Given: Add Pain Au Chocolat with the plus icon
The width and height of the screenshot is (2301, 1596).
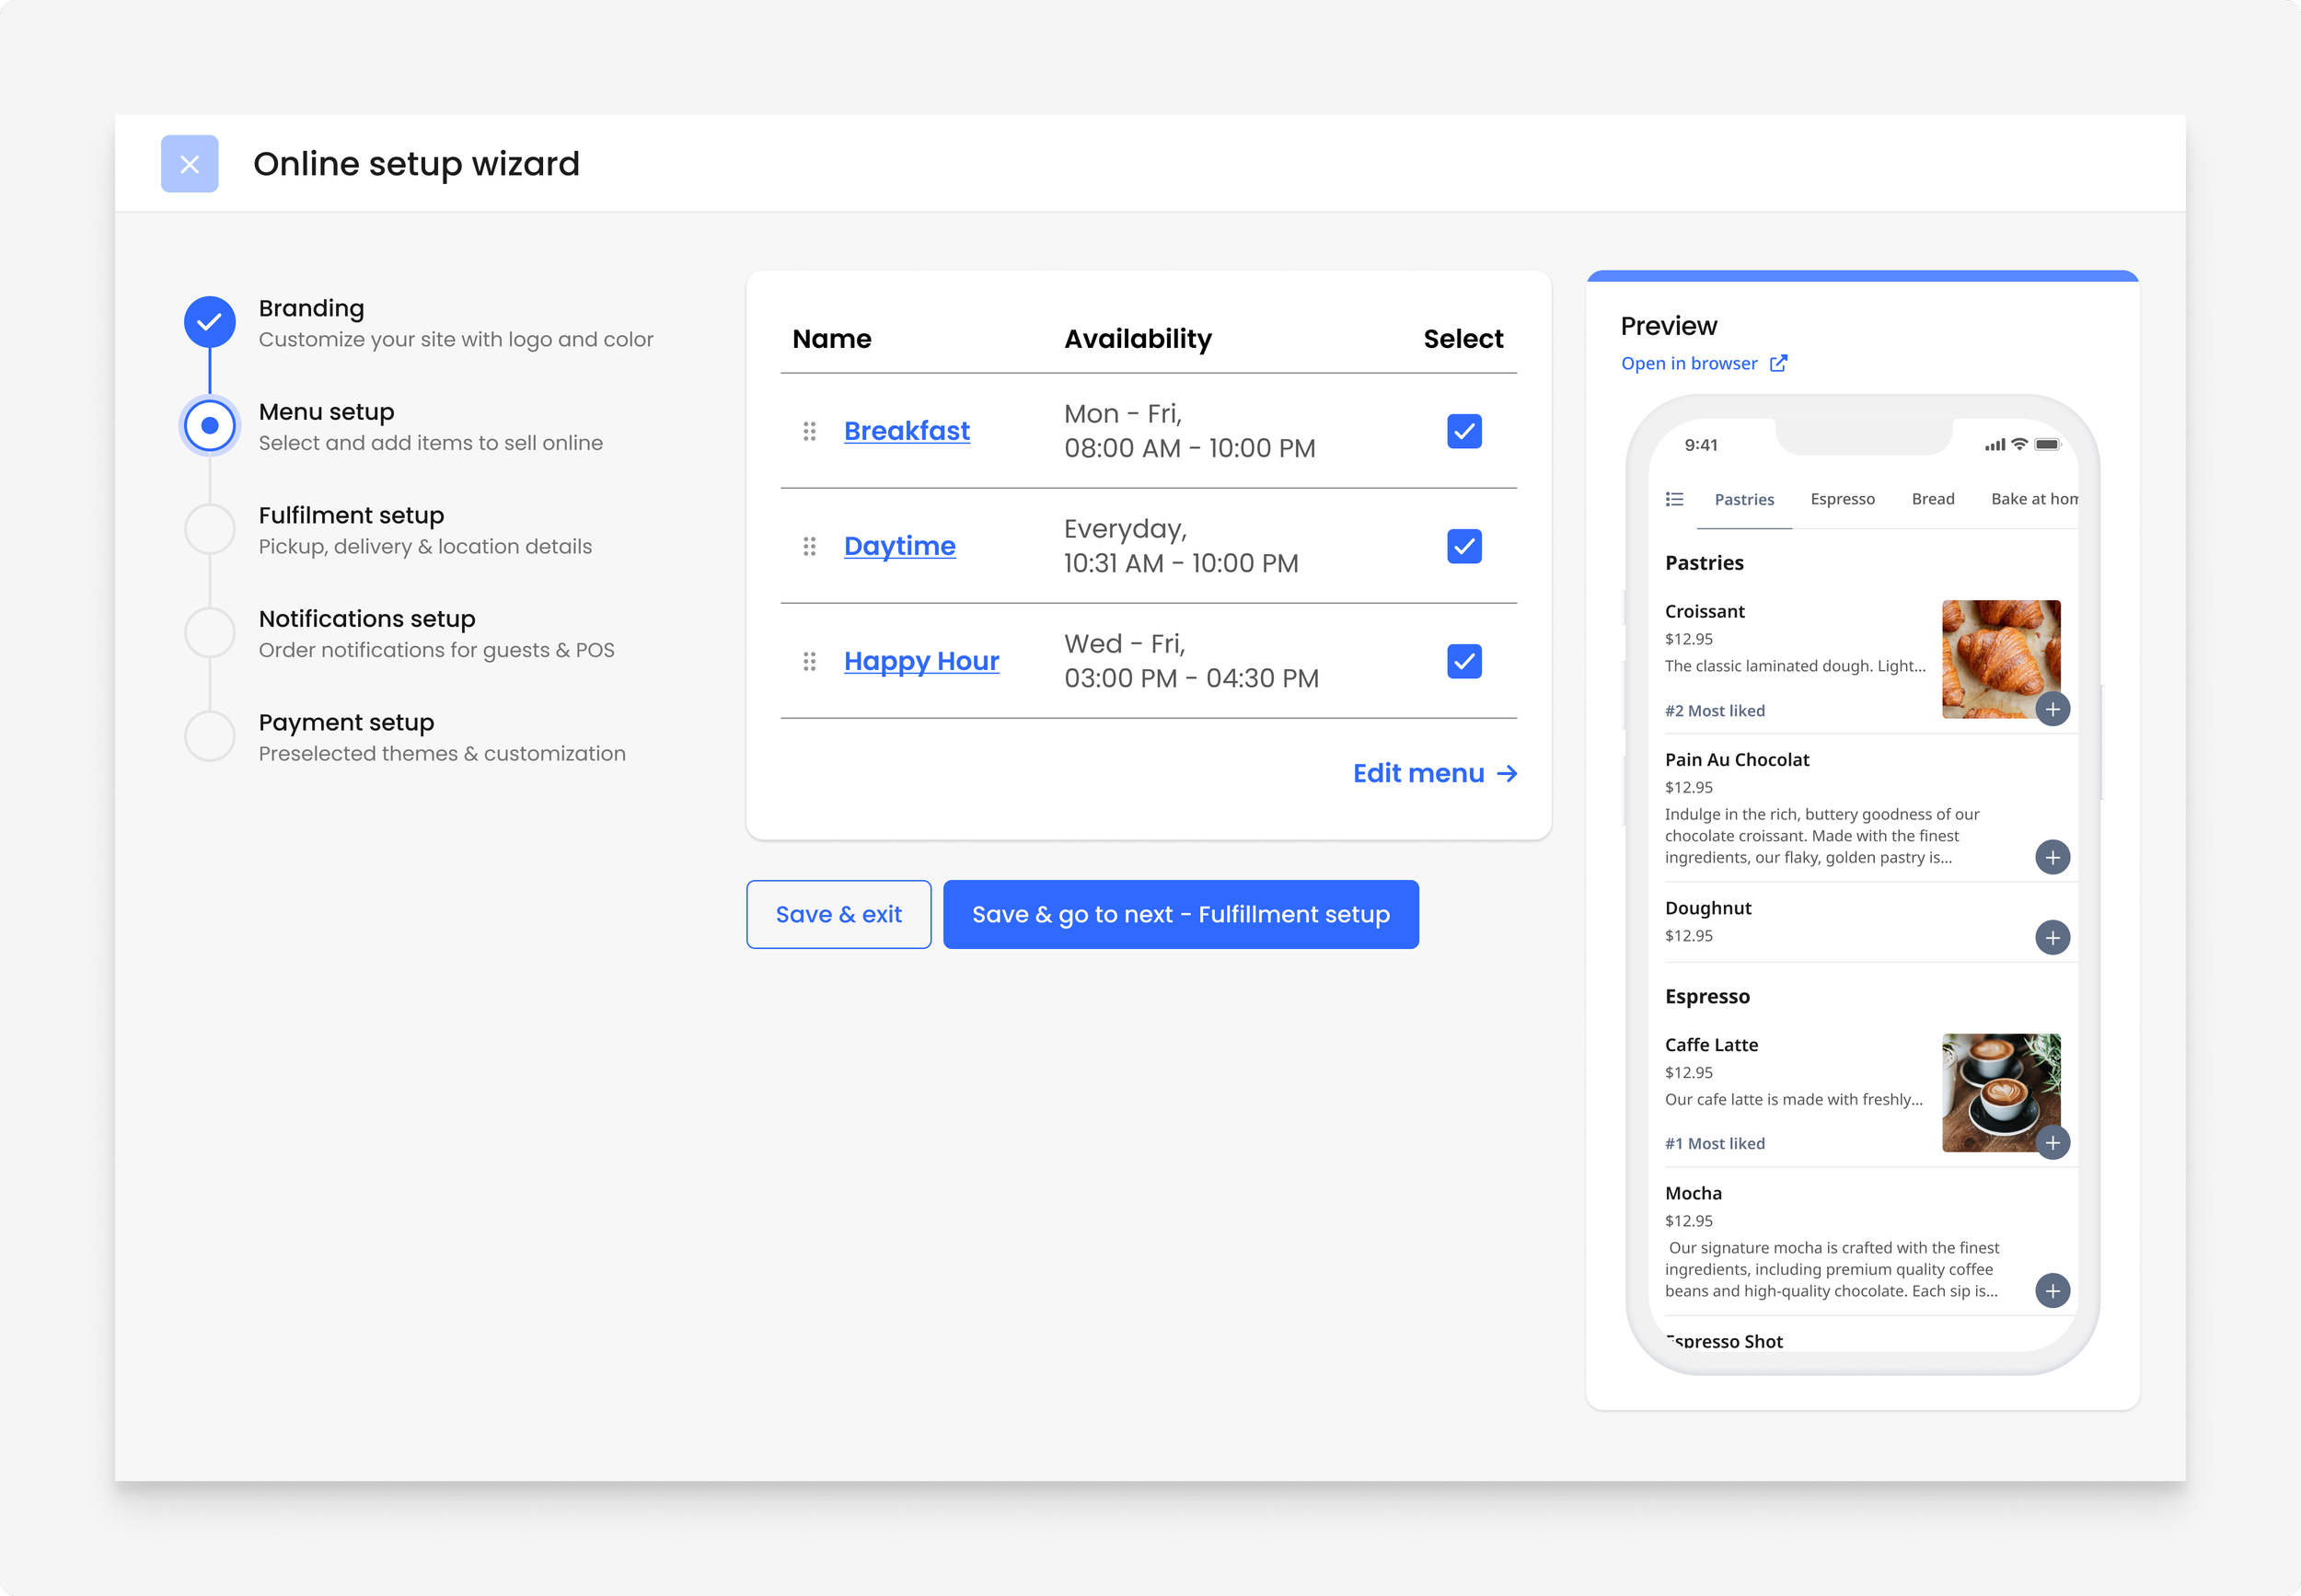Looking at the screenshot, I should tap(2054, 857).
